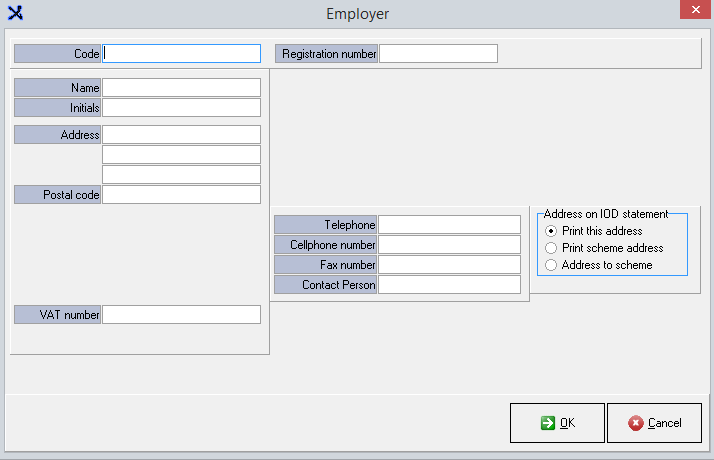Click the application icon in the title bar

(15, 14)
